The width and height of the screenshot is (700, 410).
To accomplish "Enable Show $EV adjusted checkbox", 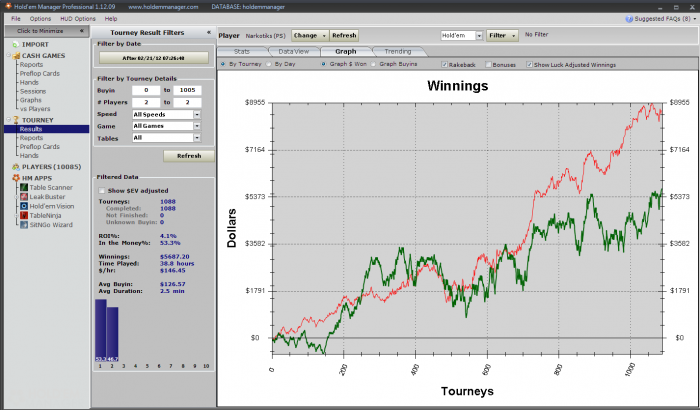I will pos(102,190).
